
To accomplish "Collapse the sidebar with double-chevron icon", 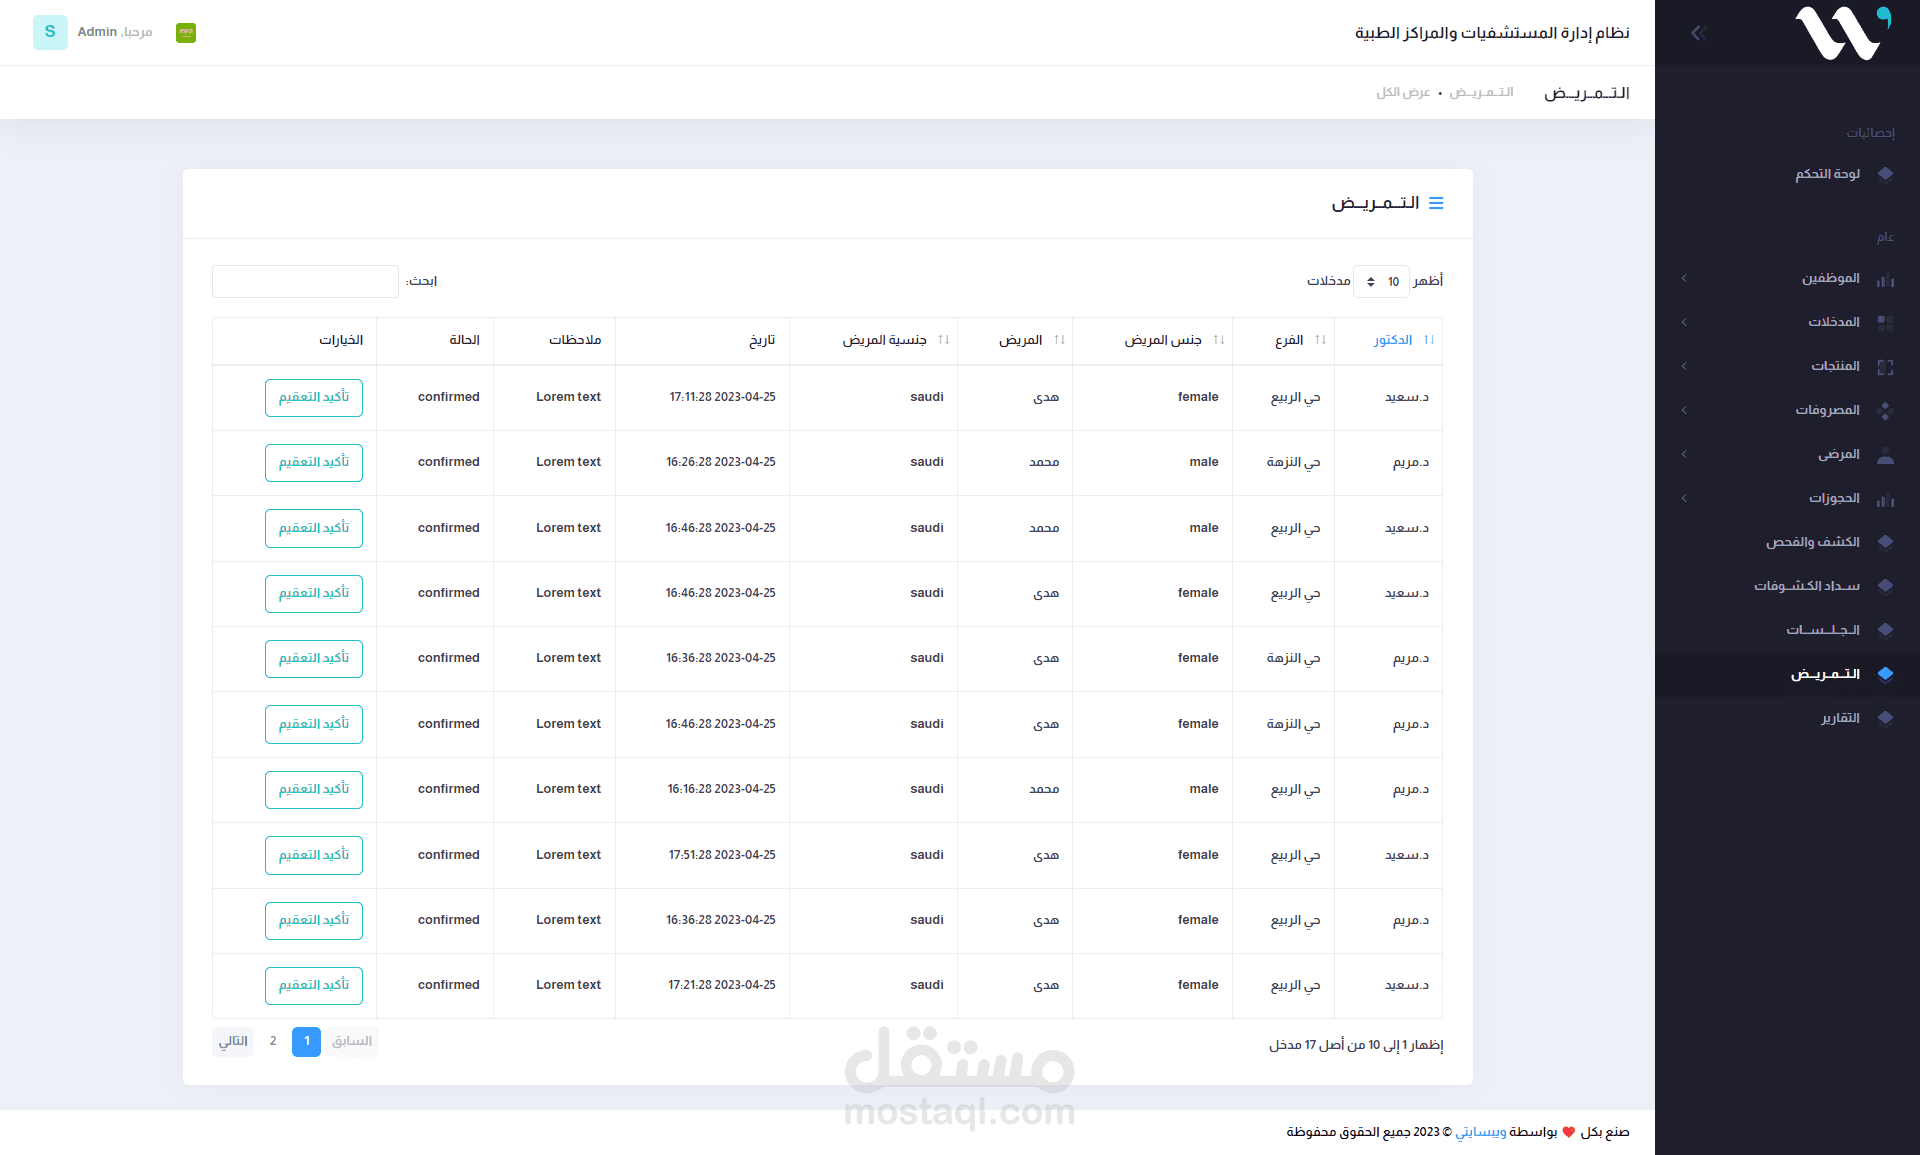I will coord(1698,33).
